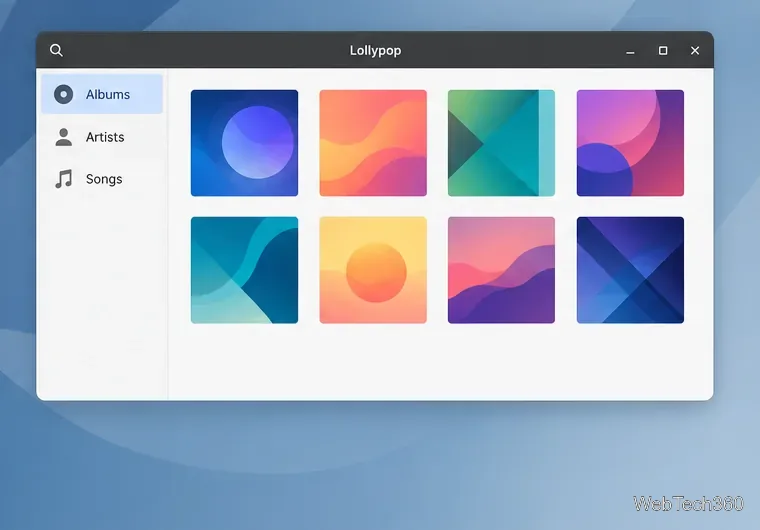
Task: Open the orange wavy gradient album cover
Action: tap(373, 143)
